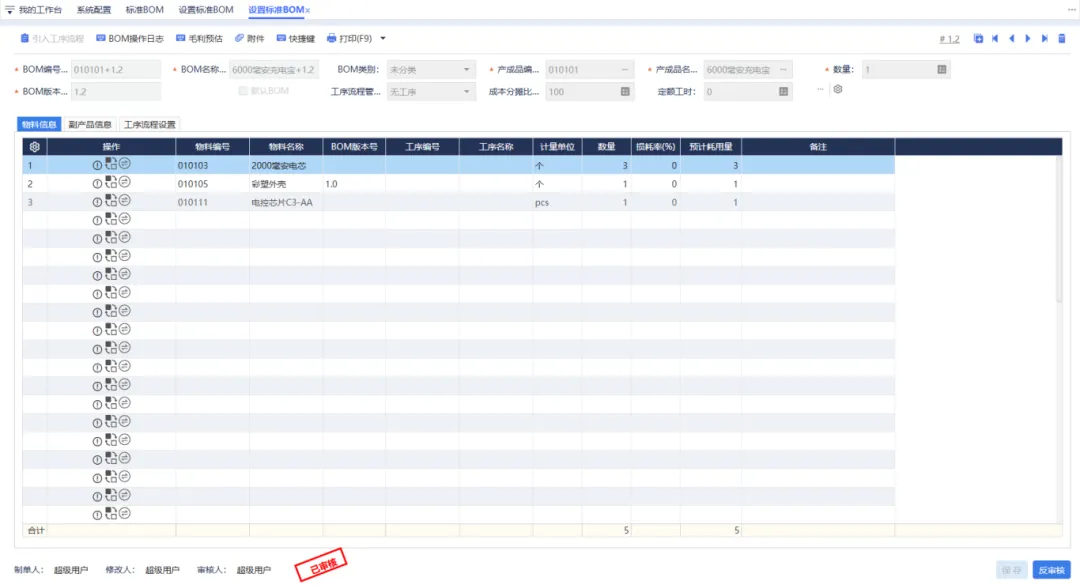This screenshot has height=585, width=1080.
Task: Click the table's vertical scrollbar
Action: 1059,230
